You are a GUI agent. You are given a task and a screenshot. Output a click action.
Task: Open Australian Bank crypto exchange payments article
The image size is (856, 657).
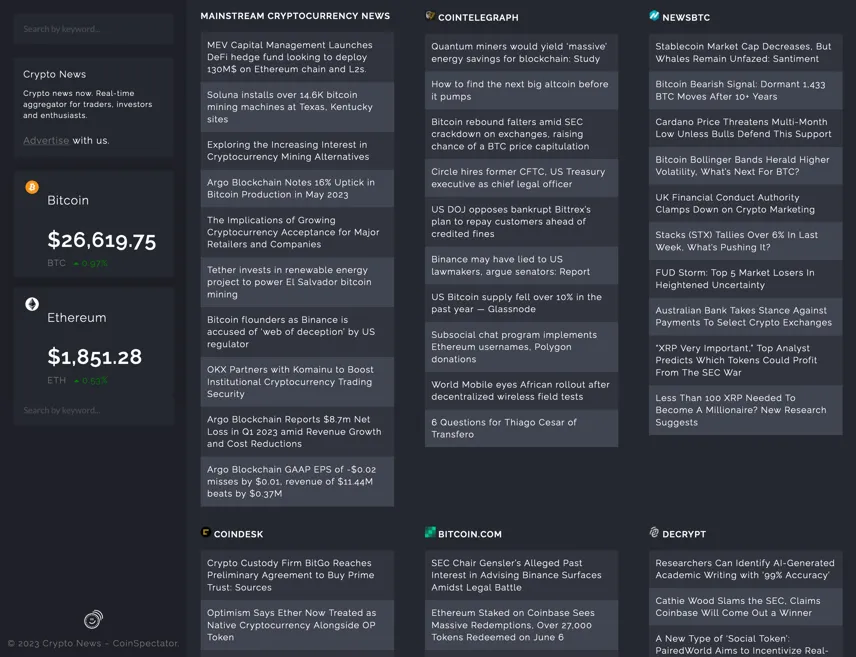(746, 316)
